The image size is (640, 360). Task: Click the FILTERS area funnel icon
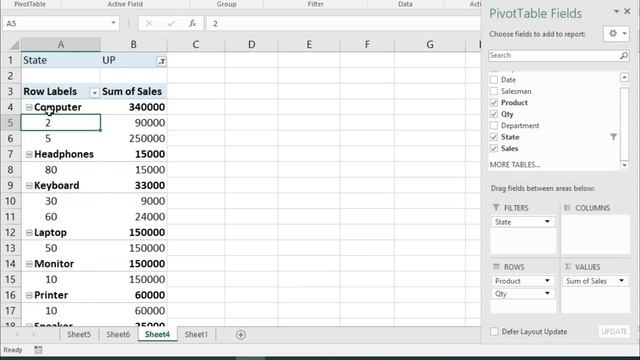coord(496,208)
